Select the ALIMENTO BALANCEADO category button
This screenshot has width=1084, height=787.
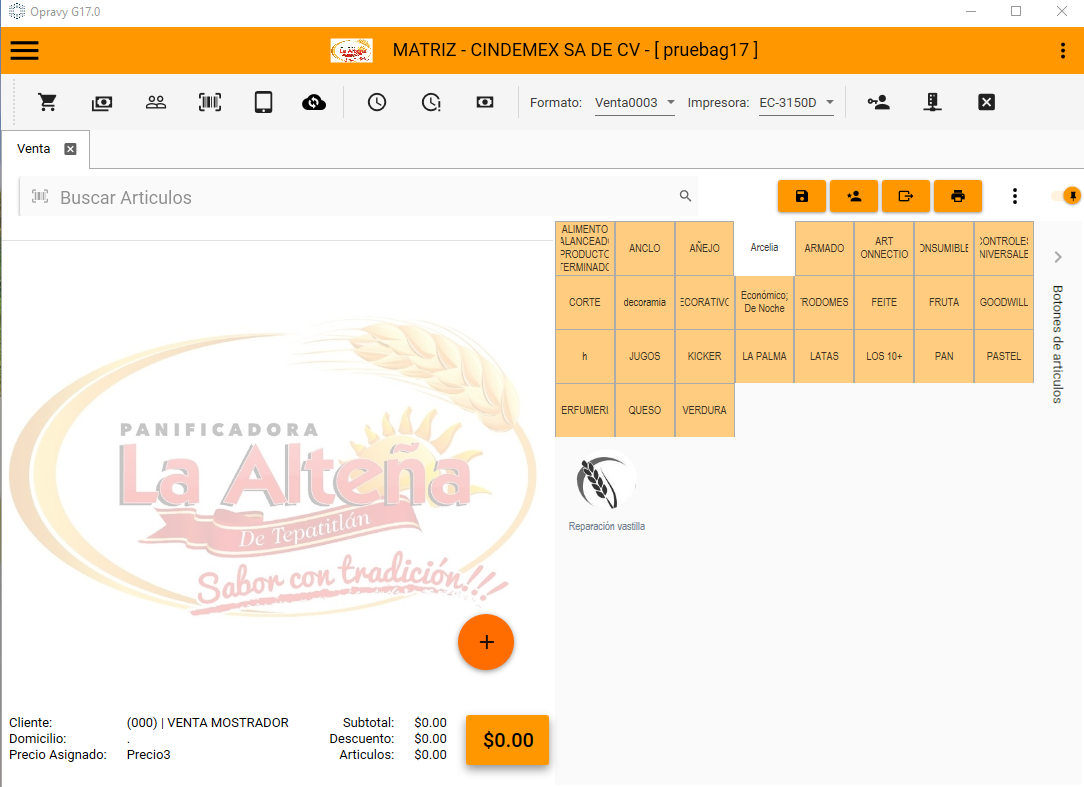coord(585,248)
